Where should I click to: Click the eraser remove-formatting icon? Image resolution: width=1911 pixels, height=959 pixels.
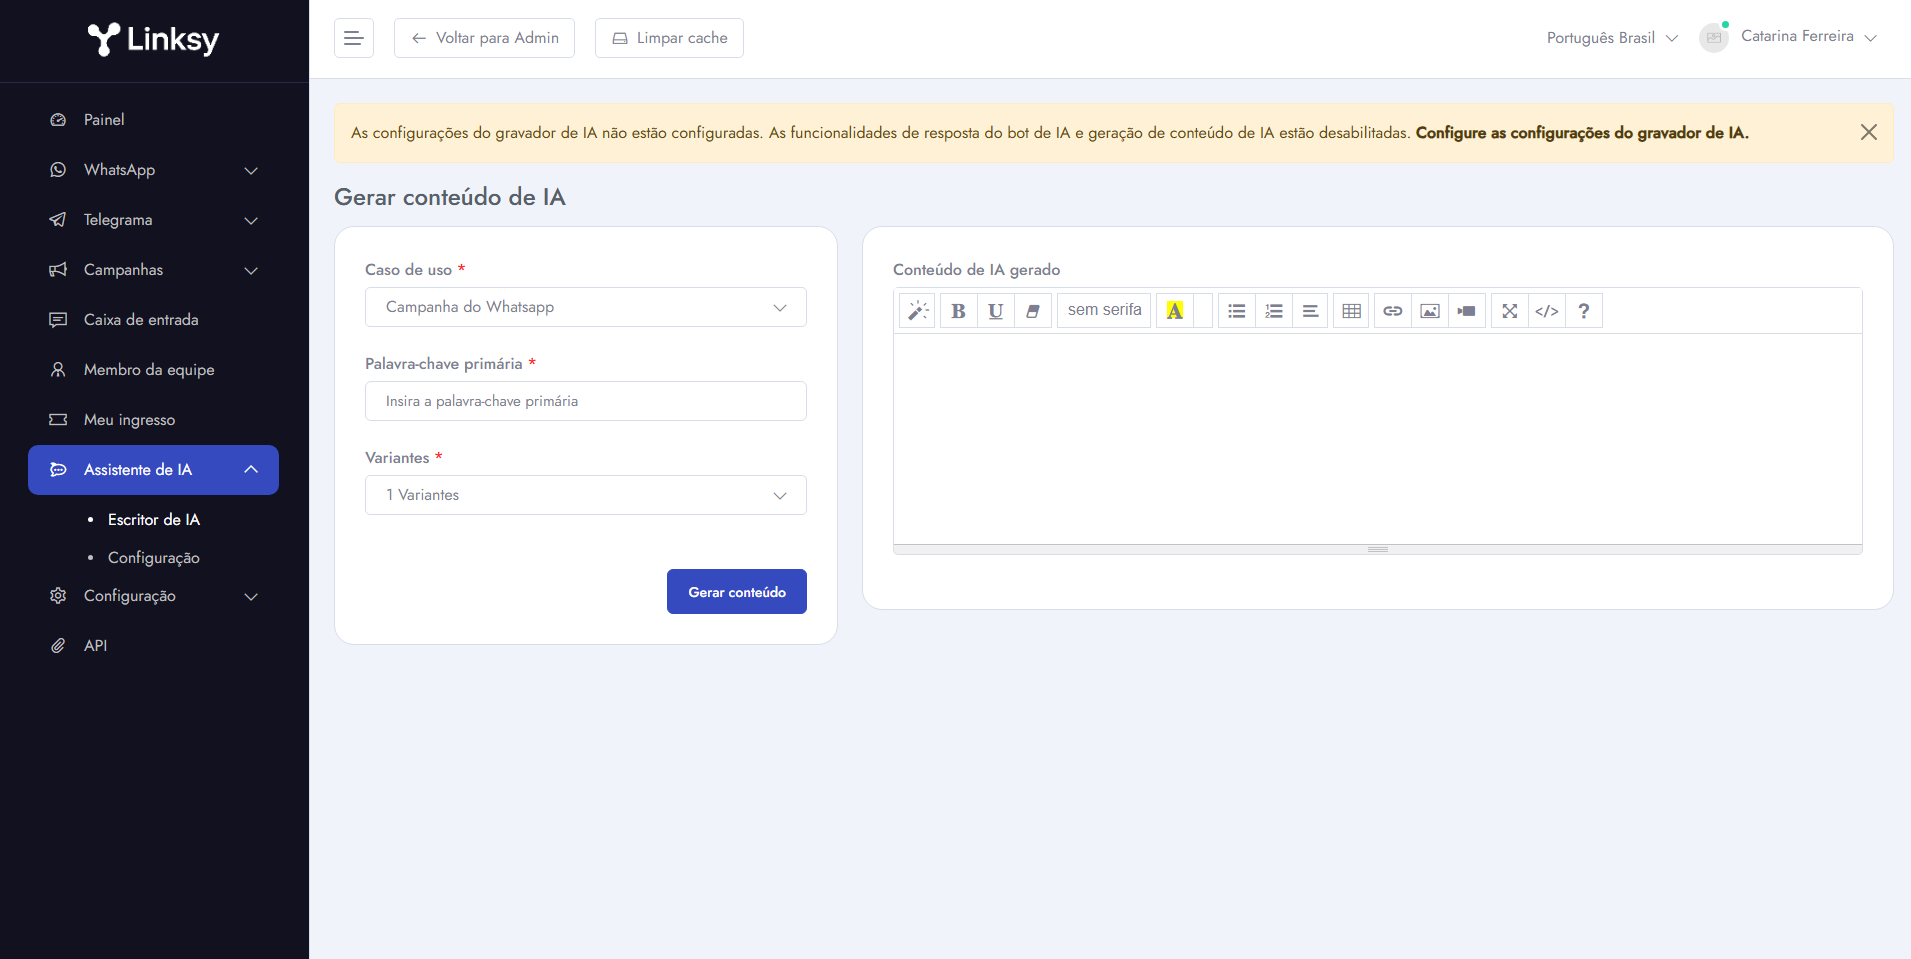[1032, 311]
